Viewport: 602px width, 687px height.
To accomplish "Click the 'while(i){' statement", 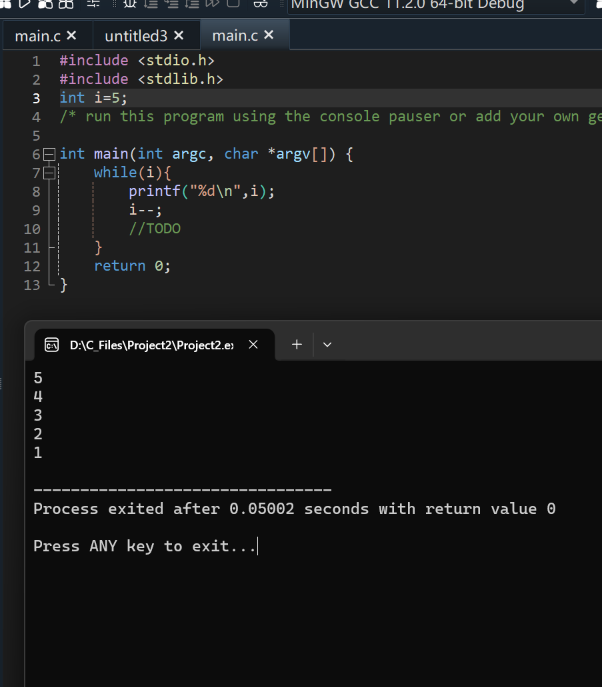I will click(x=132, y=173).
